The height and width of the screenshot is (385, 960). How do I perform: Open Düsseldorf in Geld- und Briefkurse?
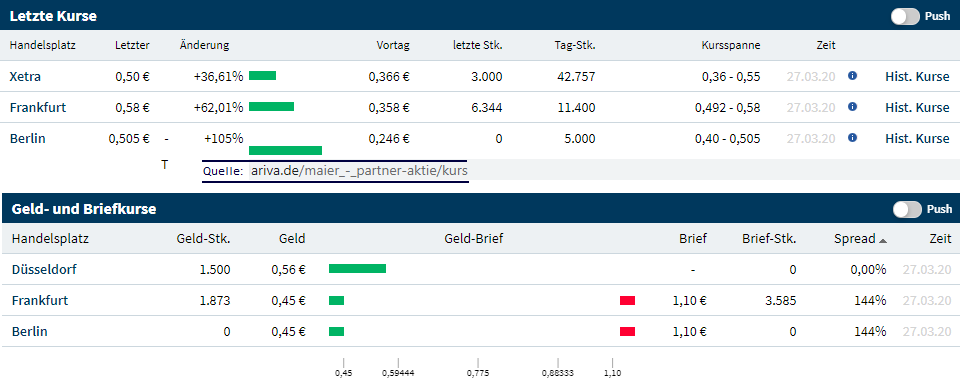(44, 269)
